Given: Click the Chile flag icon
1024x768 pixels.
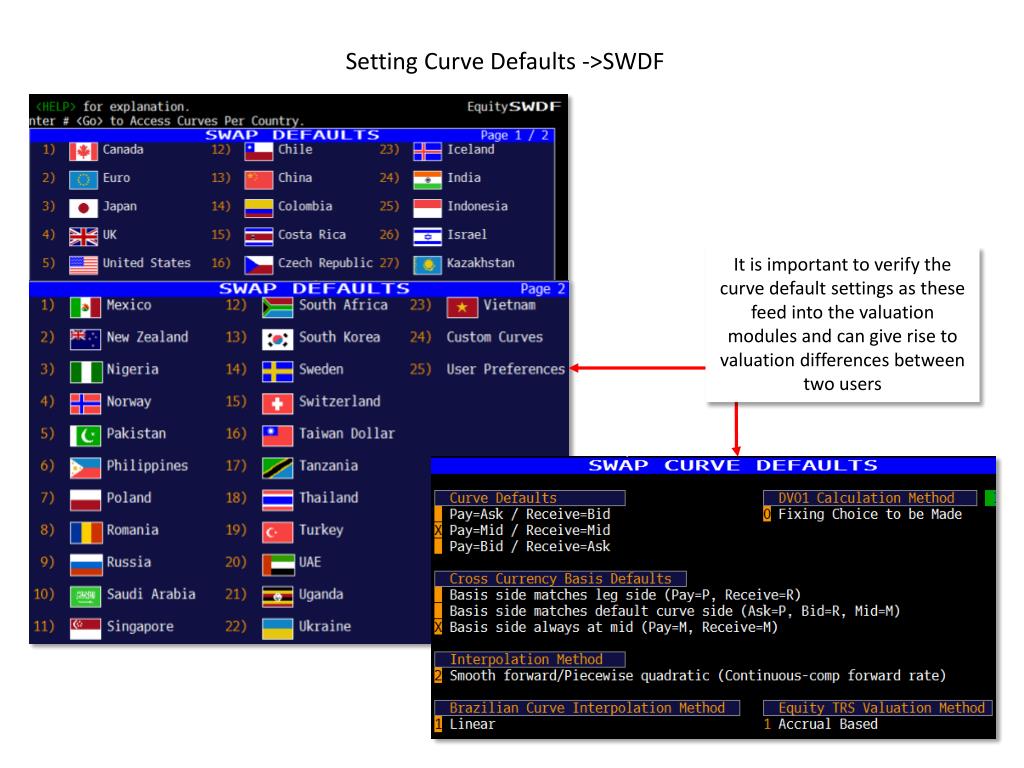Looking at the screenshot, I should [259, 151].
